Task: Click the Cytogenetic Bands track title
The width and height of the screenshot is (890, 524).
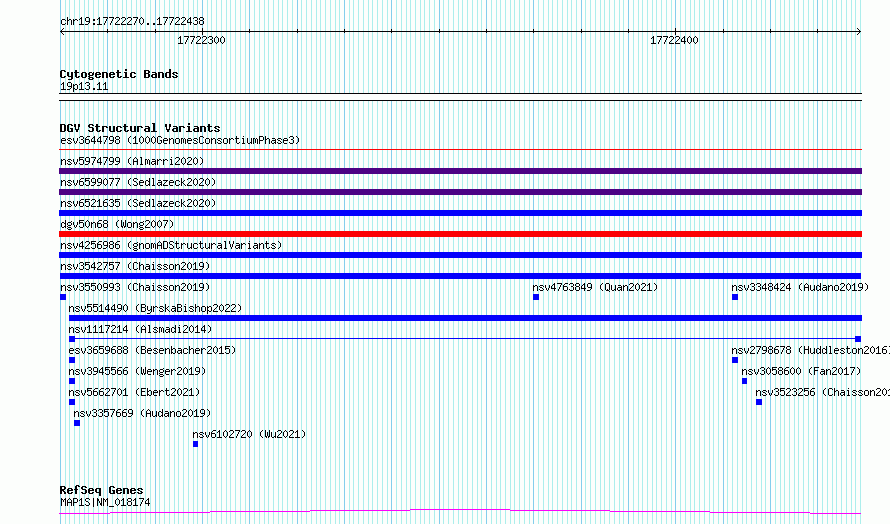Action: point(119,74)
